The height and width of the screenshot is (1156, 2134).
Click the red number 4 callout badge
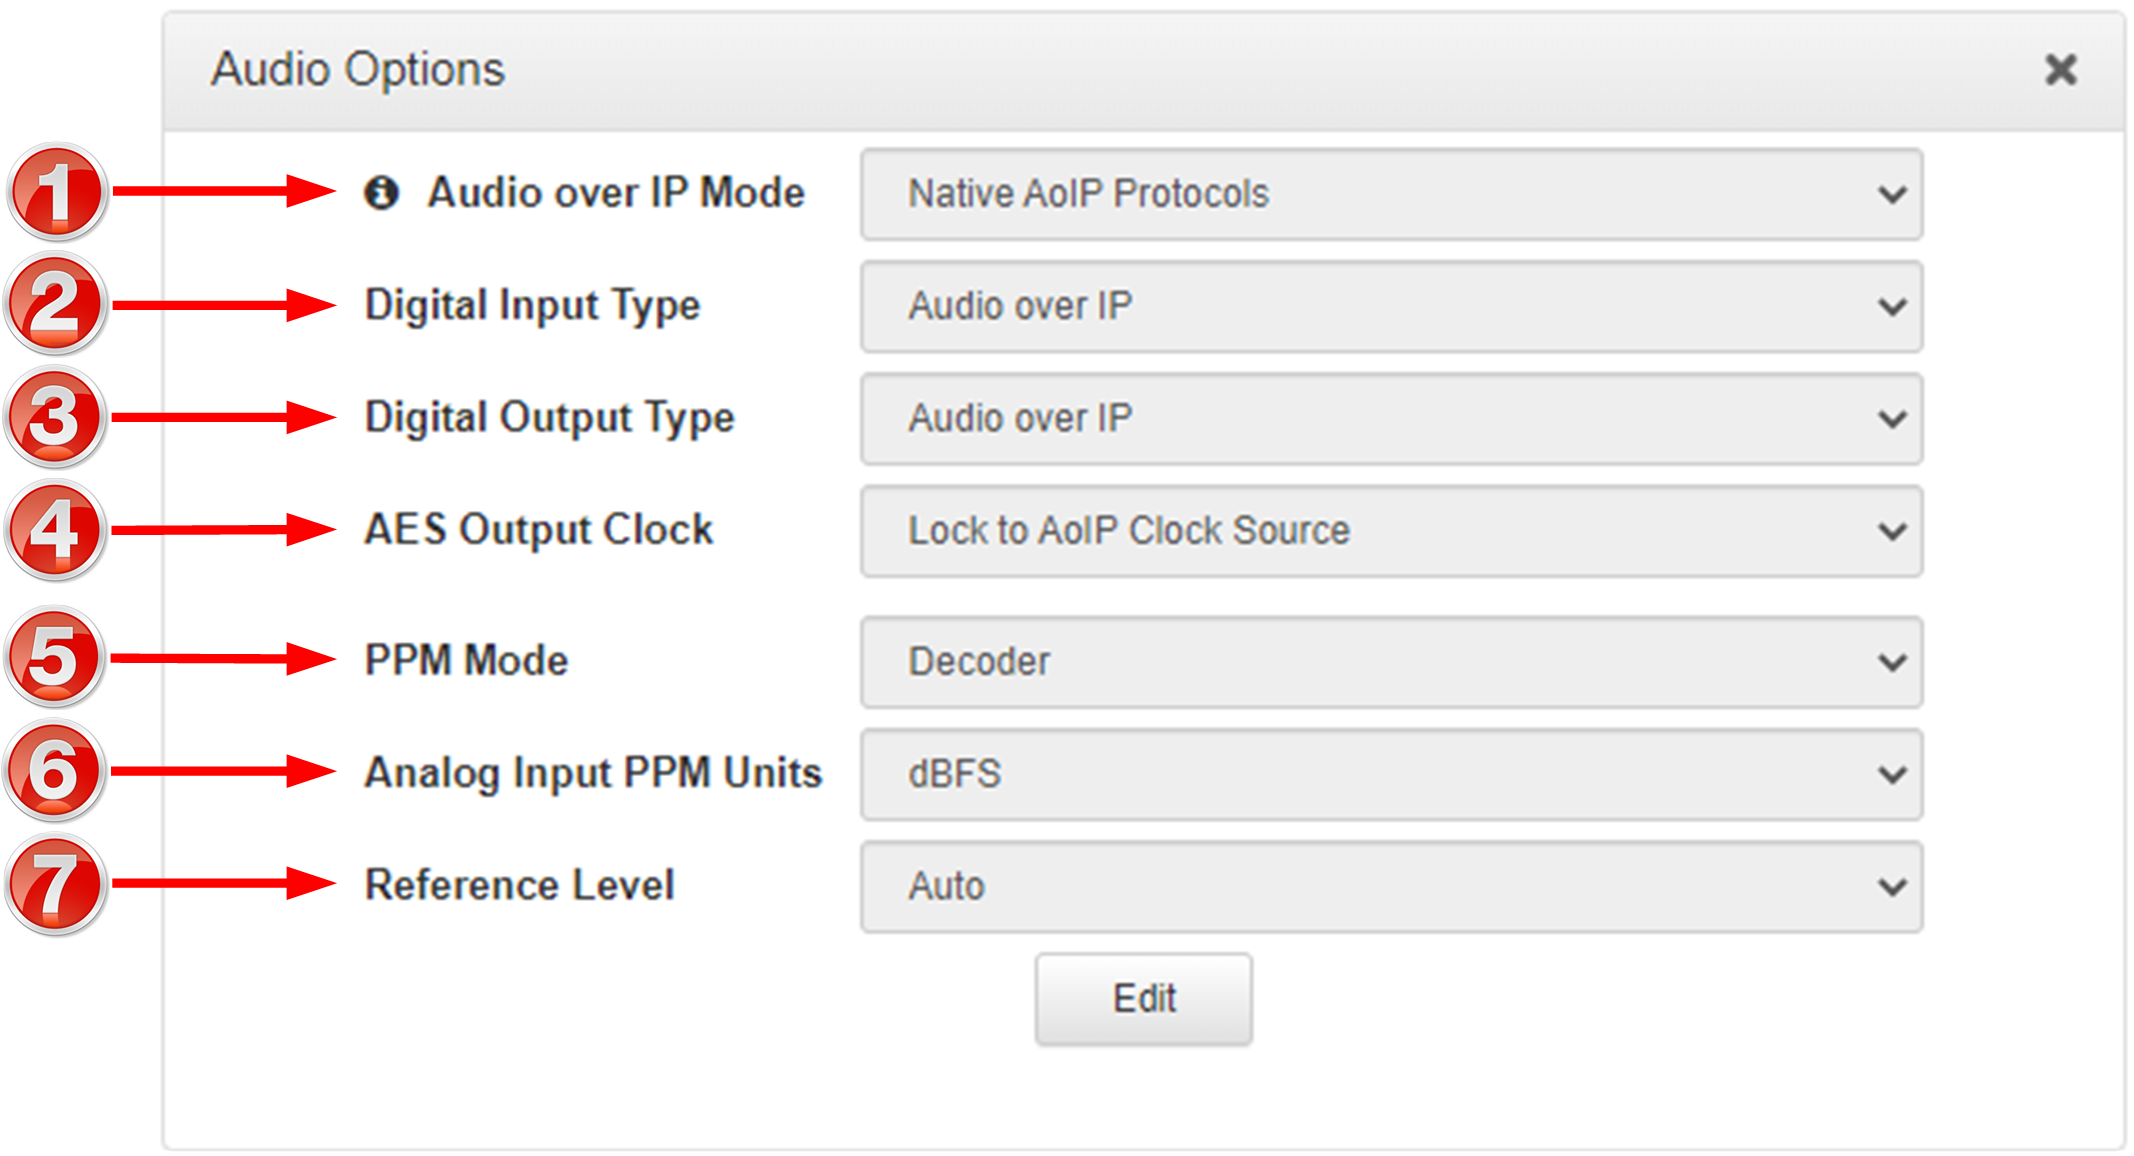click(x=55, y=530)
